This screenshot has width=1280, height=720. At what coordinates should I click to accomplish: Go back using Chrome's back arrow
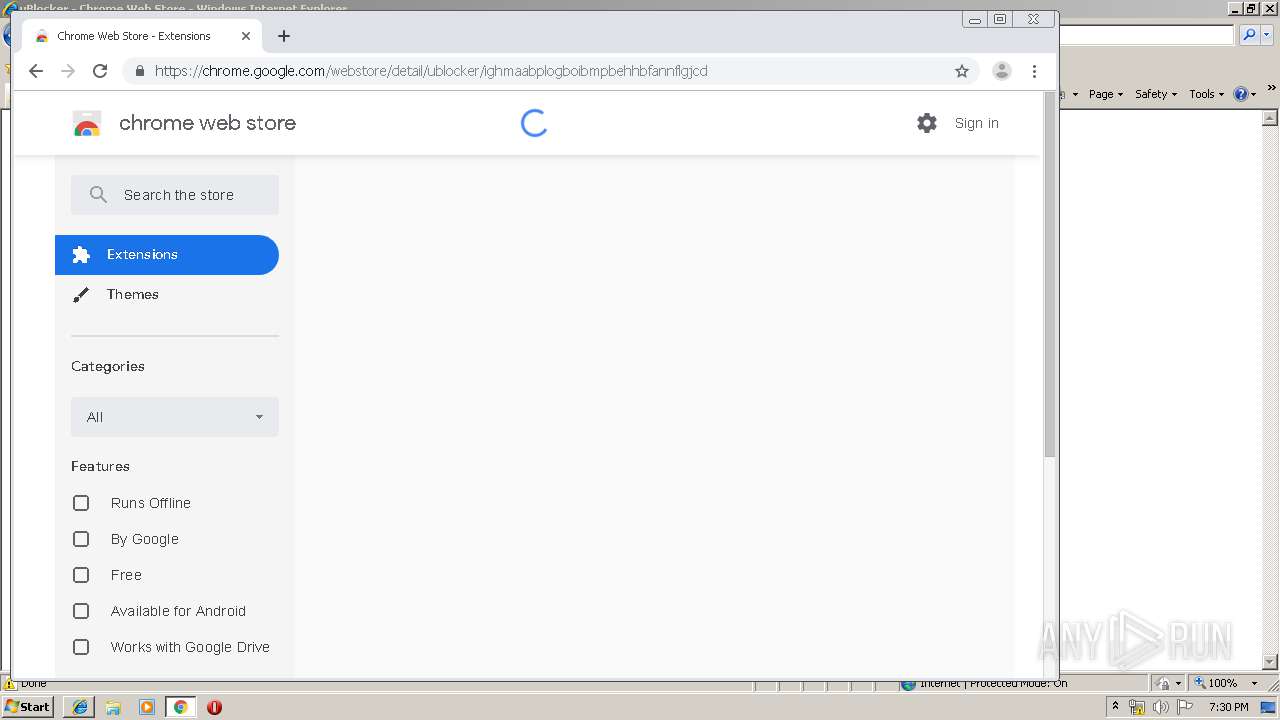36,71
